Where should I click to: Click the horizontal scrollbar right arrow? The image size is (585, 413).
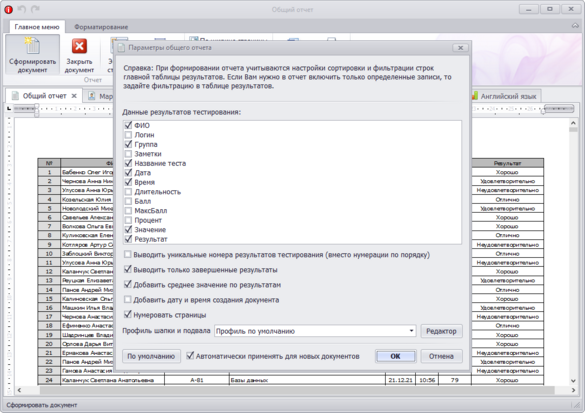point(573,390)
